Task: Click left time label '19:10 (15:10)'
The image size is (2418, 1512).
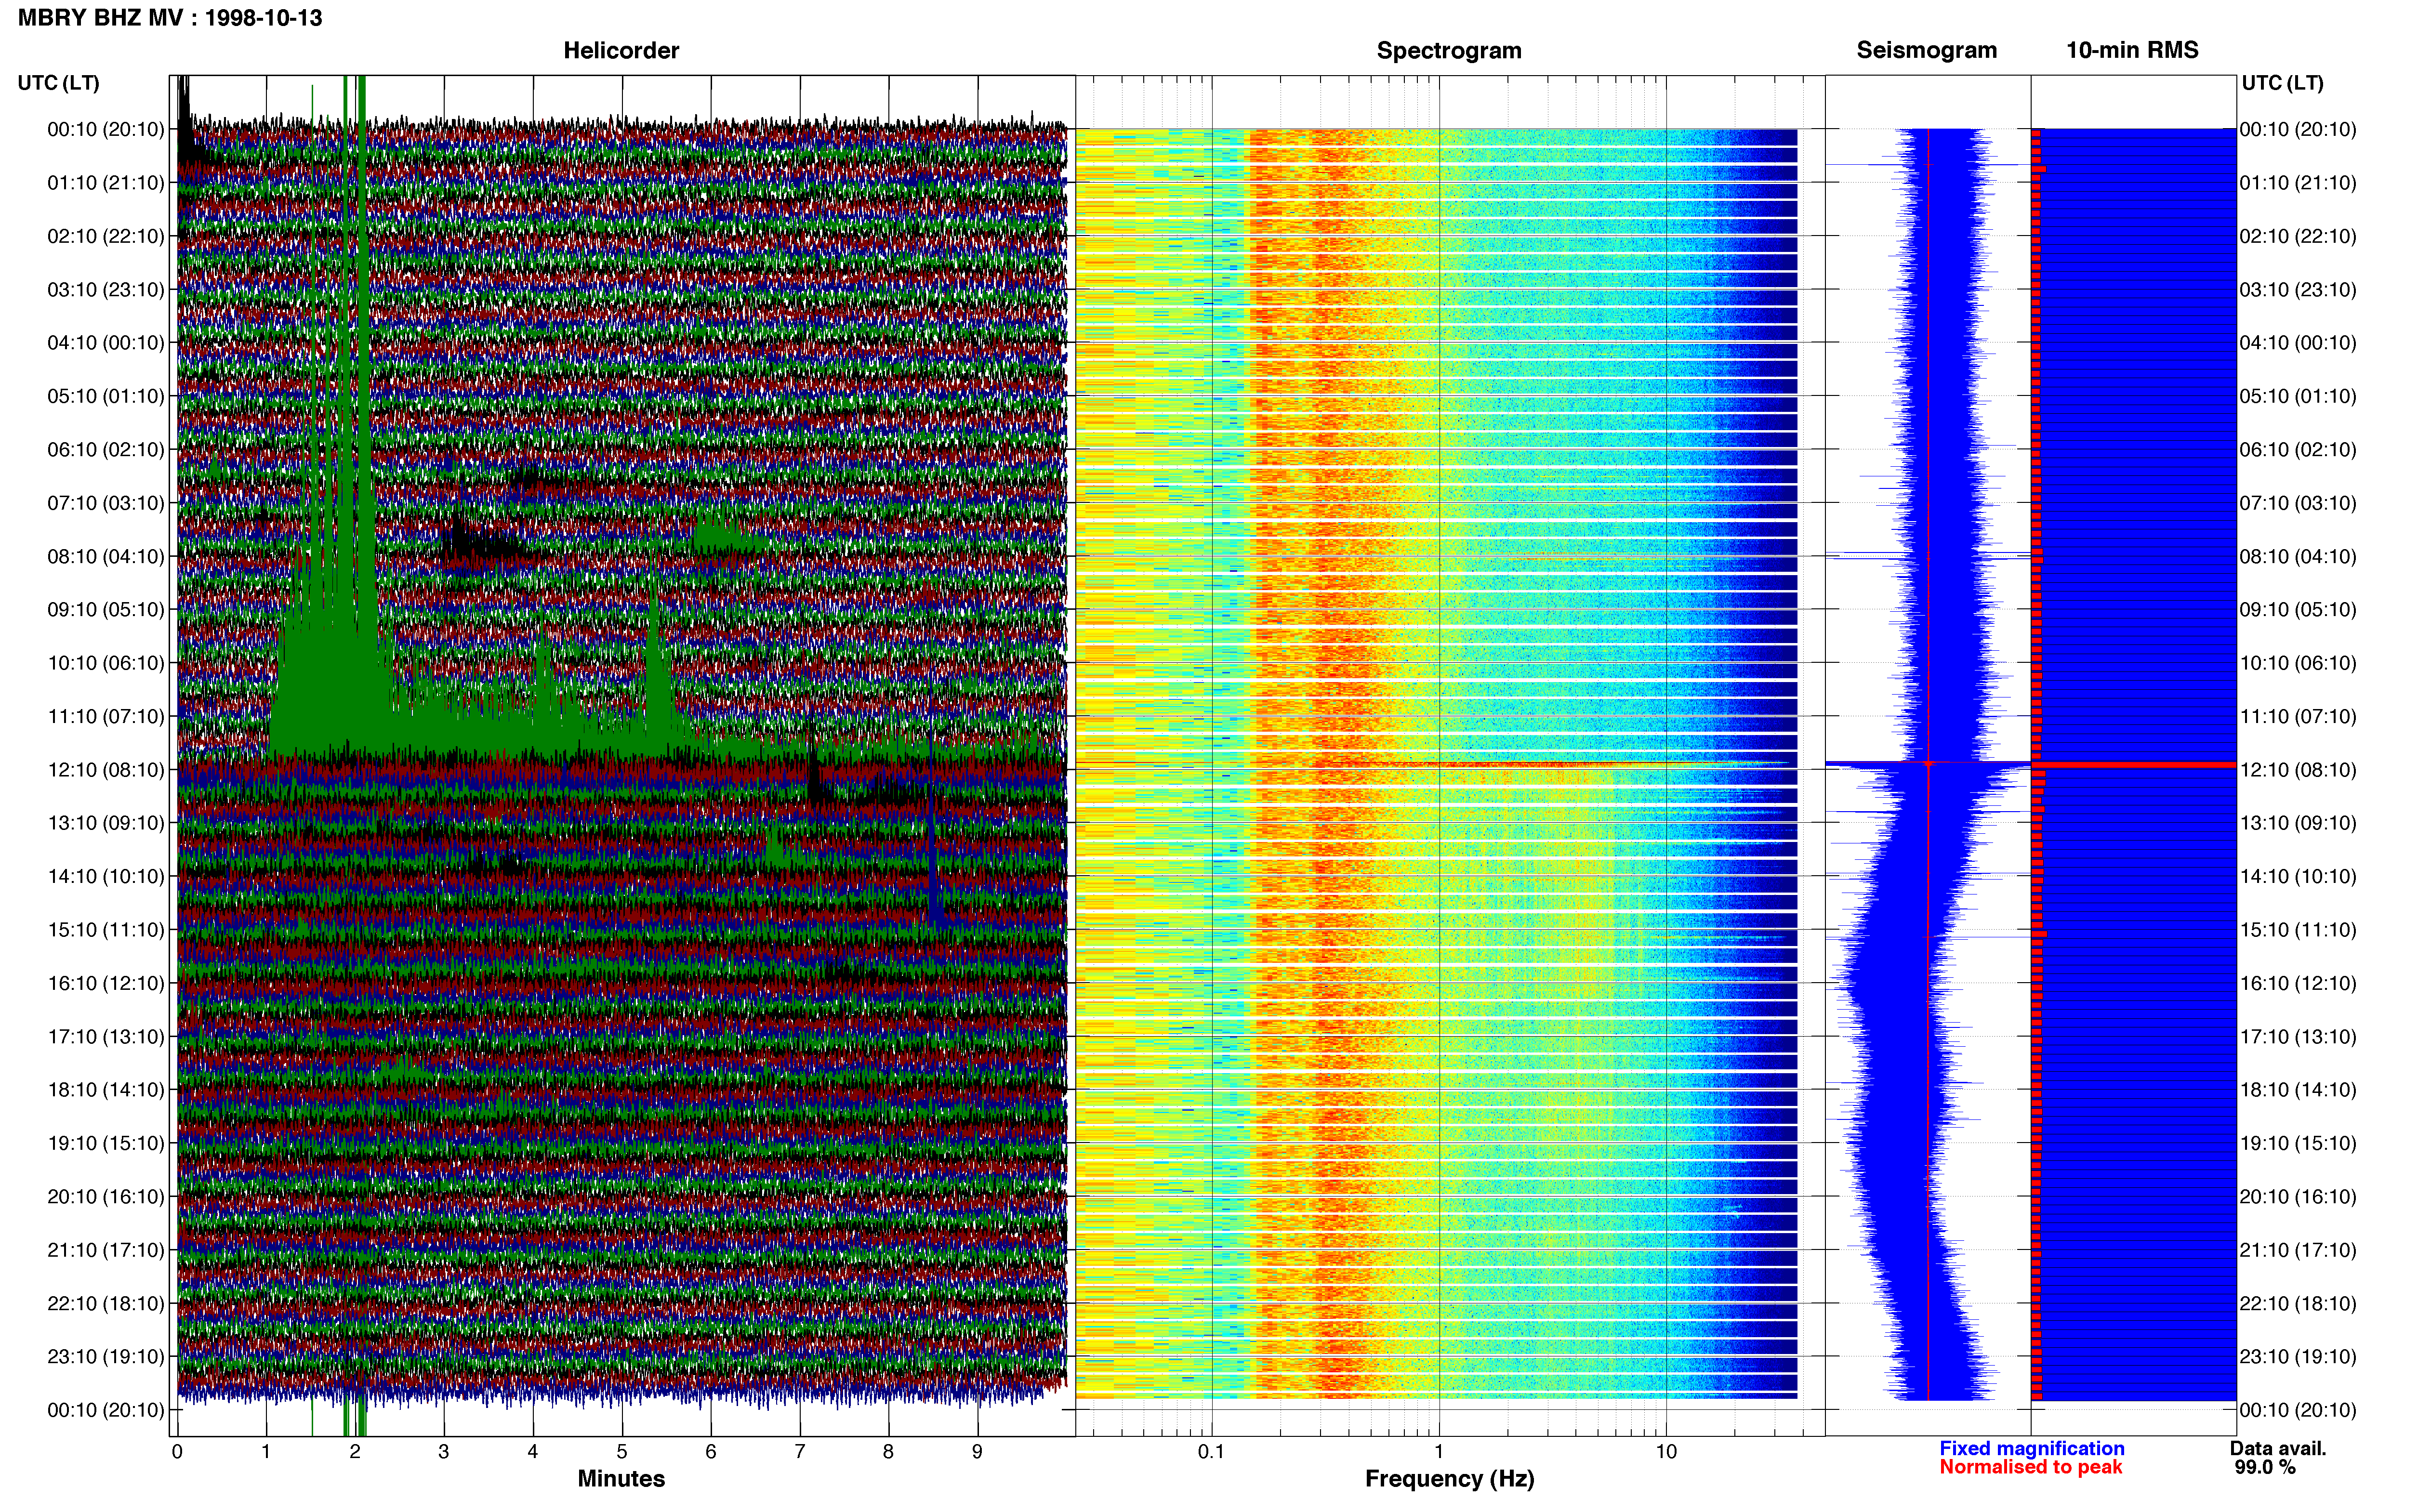Action: (106, 1143)
